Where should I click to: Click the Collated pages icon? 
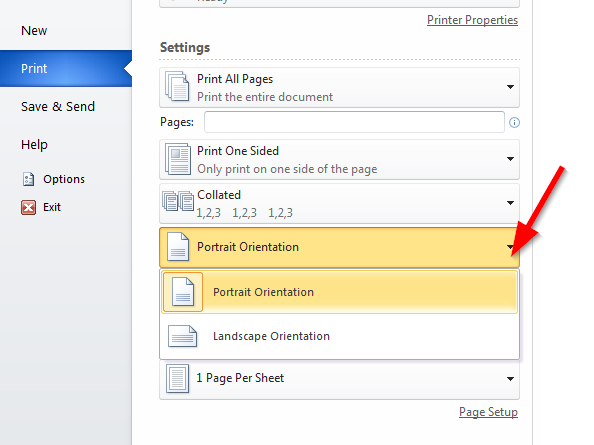[178, 201]
